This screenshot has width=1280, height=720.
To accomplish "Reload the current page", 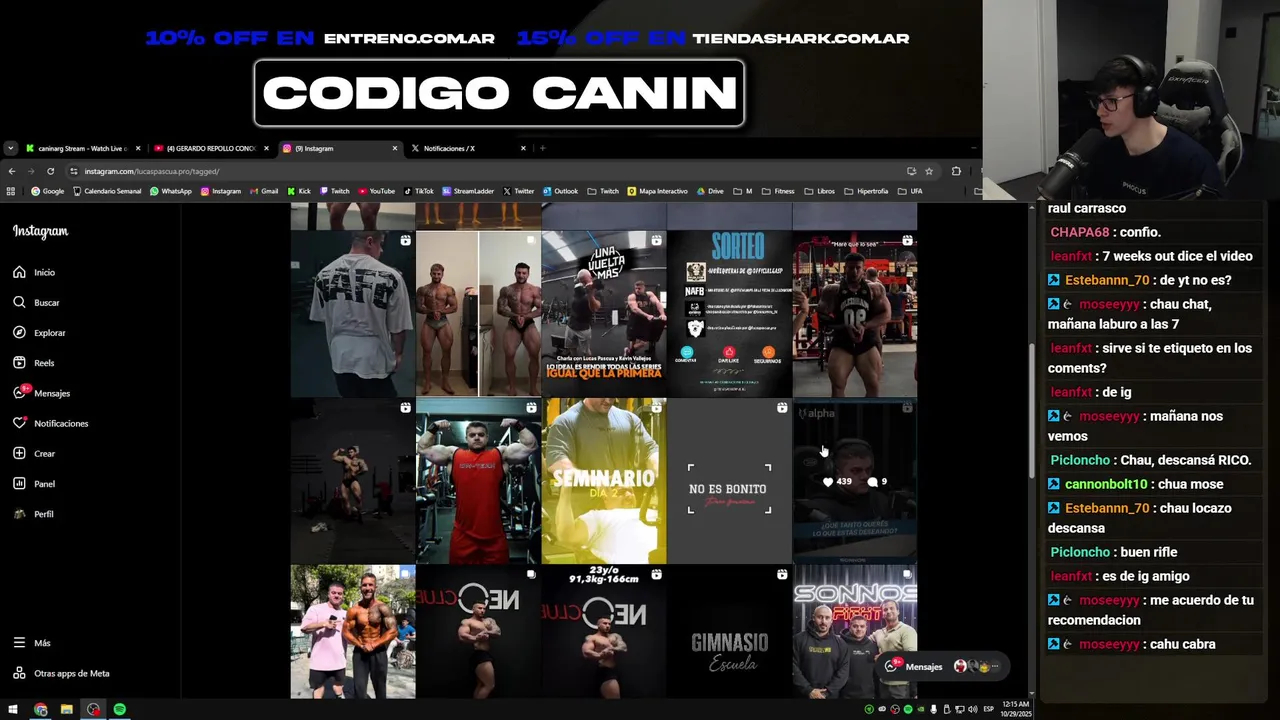I will click(50, 171).
